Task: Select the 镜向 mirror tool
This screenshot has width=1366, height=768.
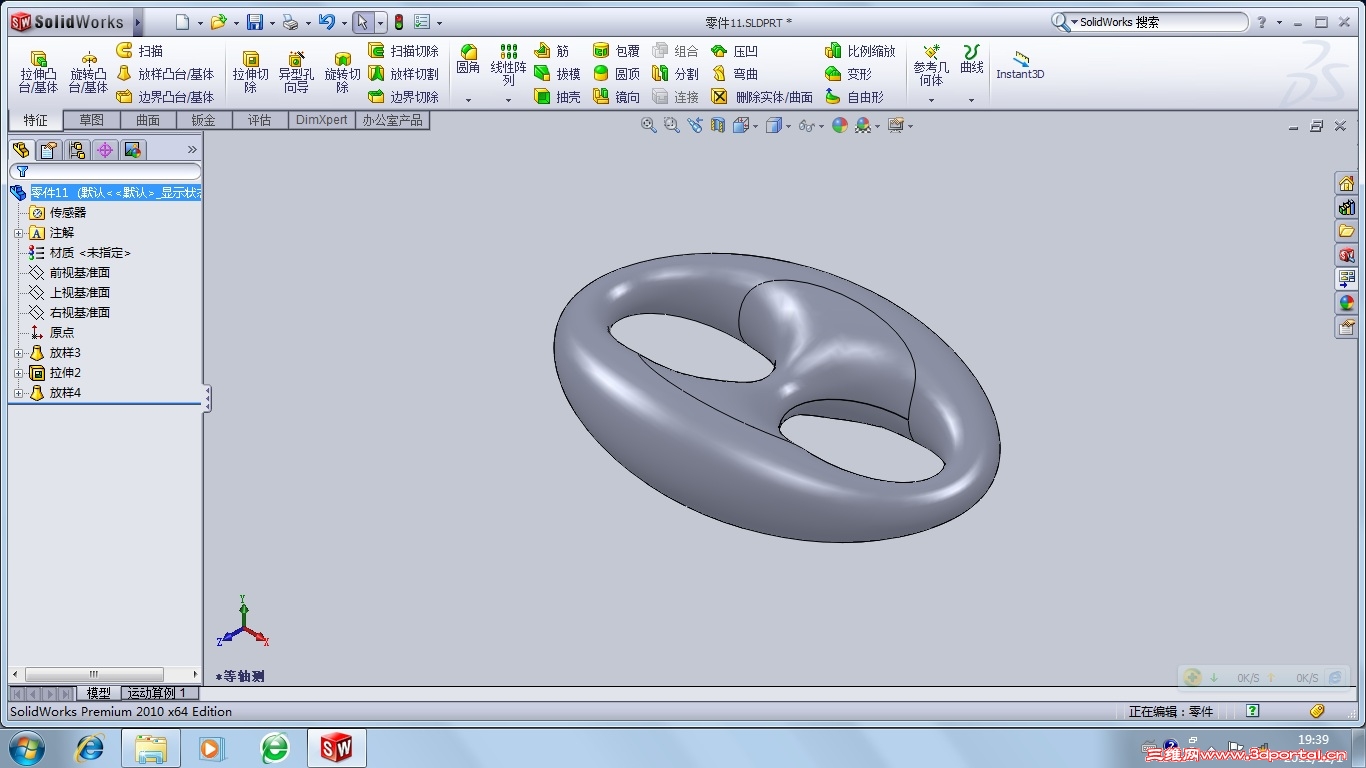Action: coord(616,97)
